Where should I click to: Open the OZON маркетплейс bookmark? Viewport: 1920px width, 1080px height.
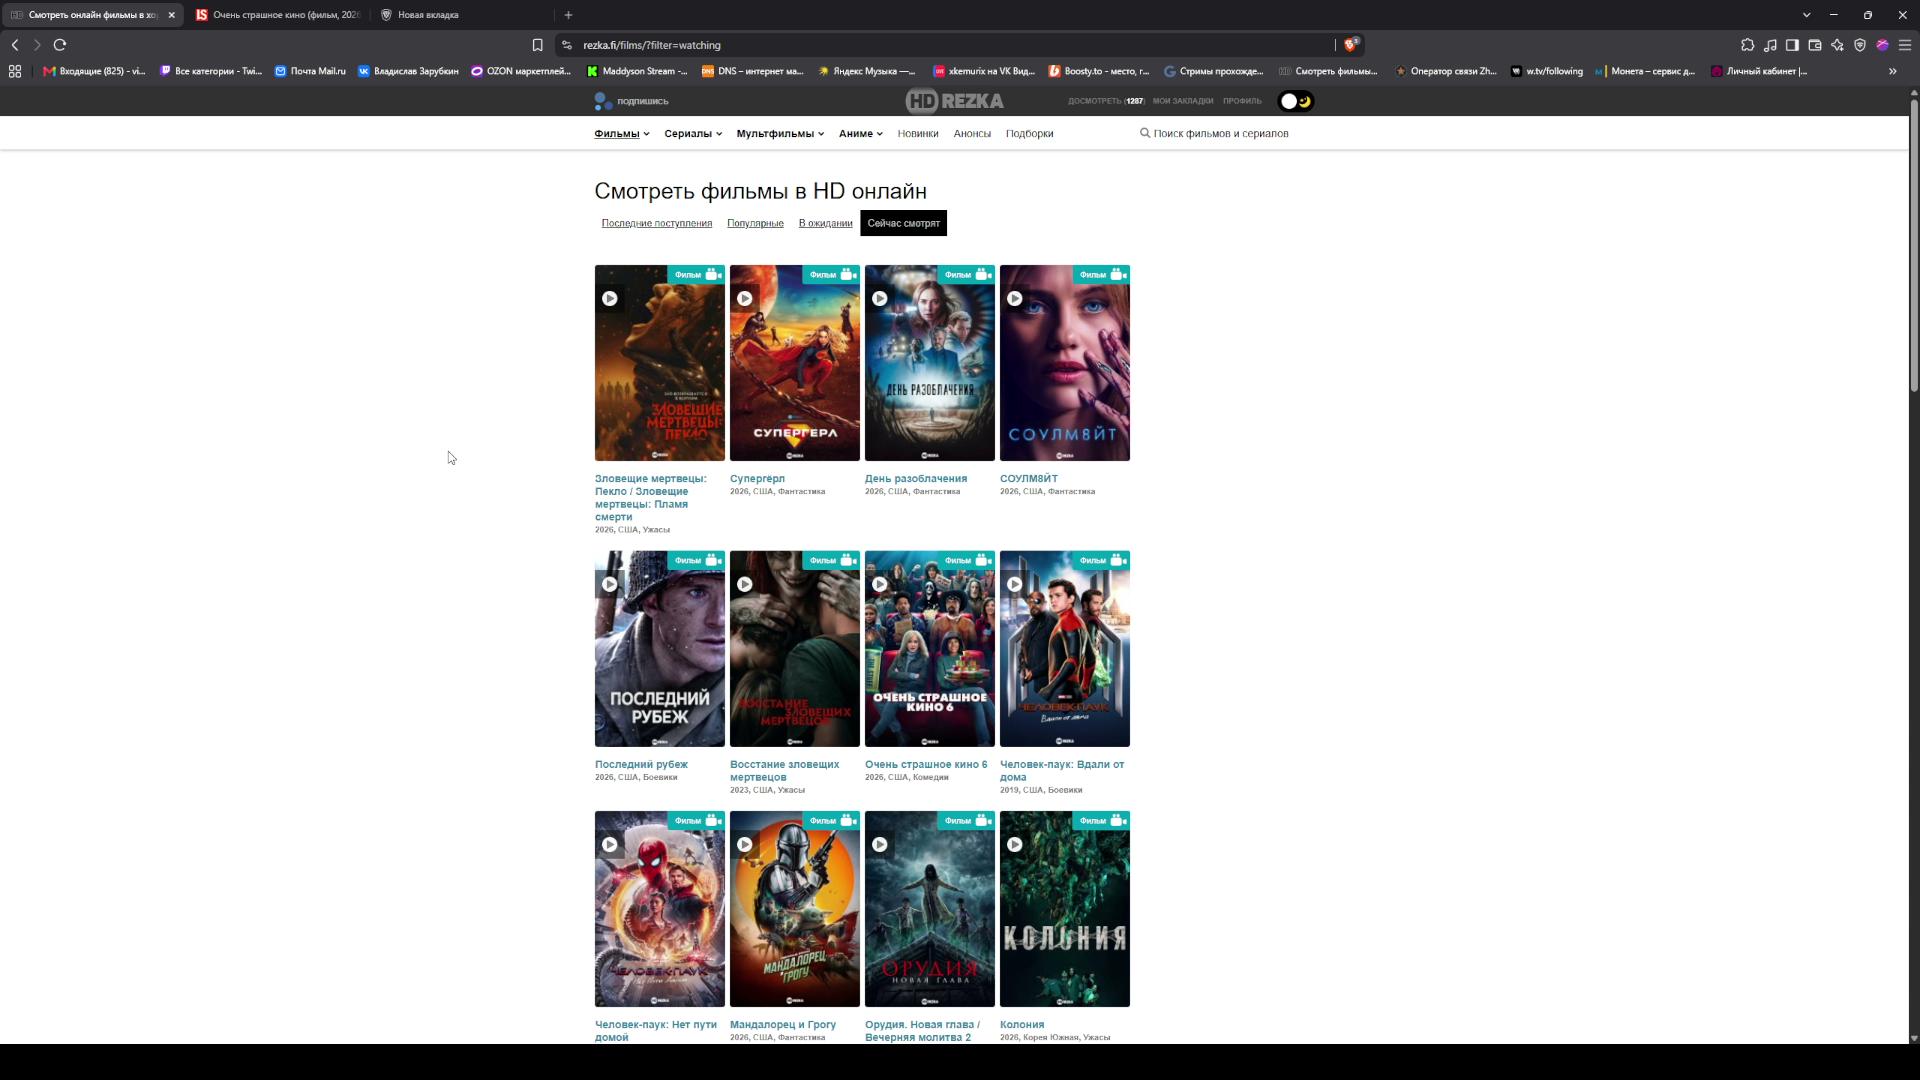pos(521,71)
